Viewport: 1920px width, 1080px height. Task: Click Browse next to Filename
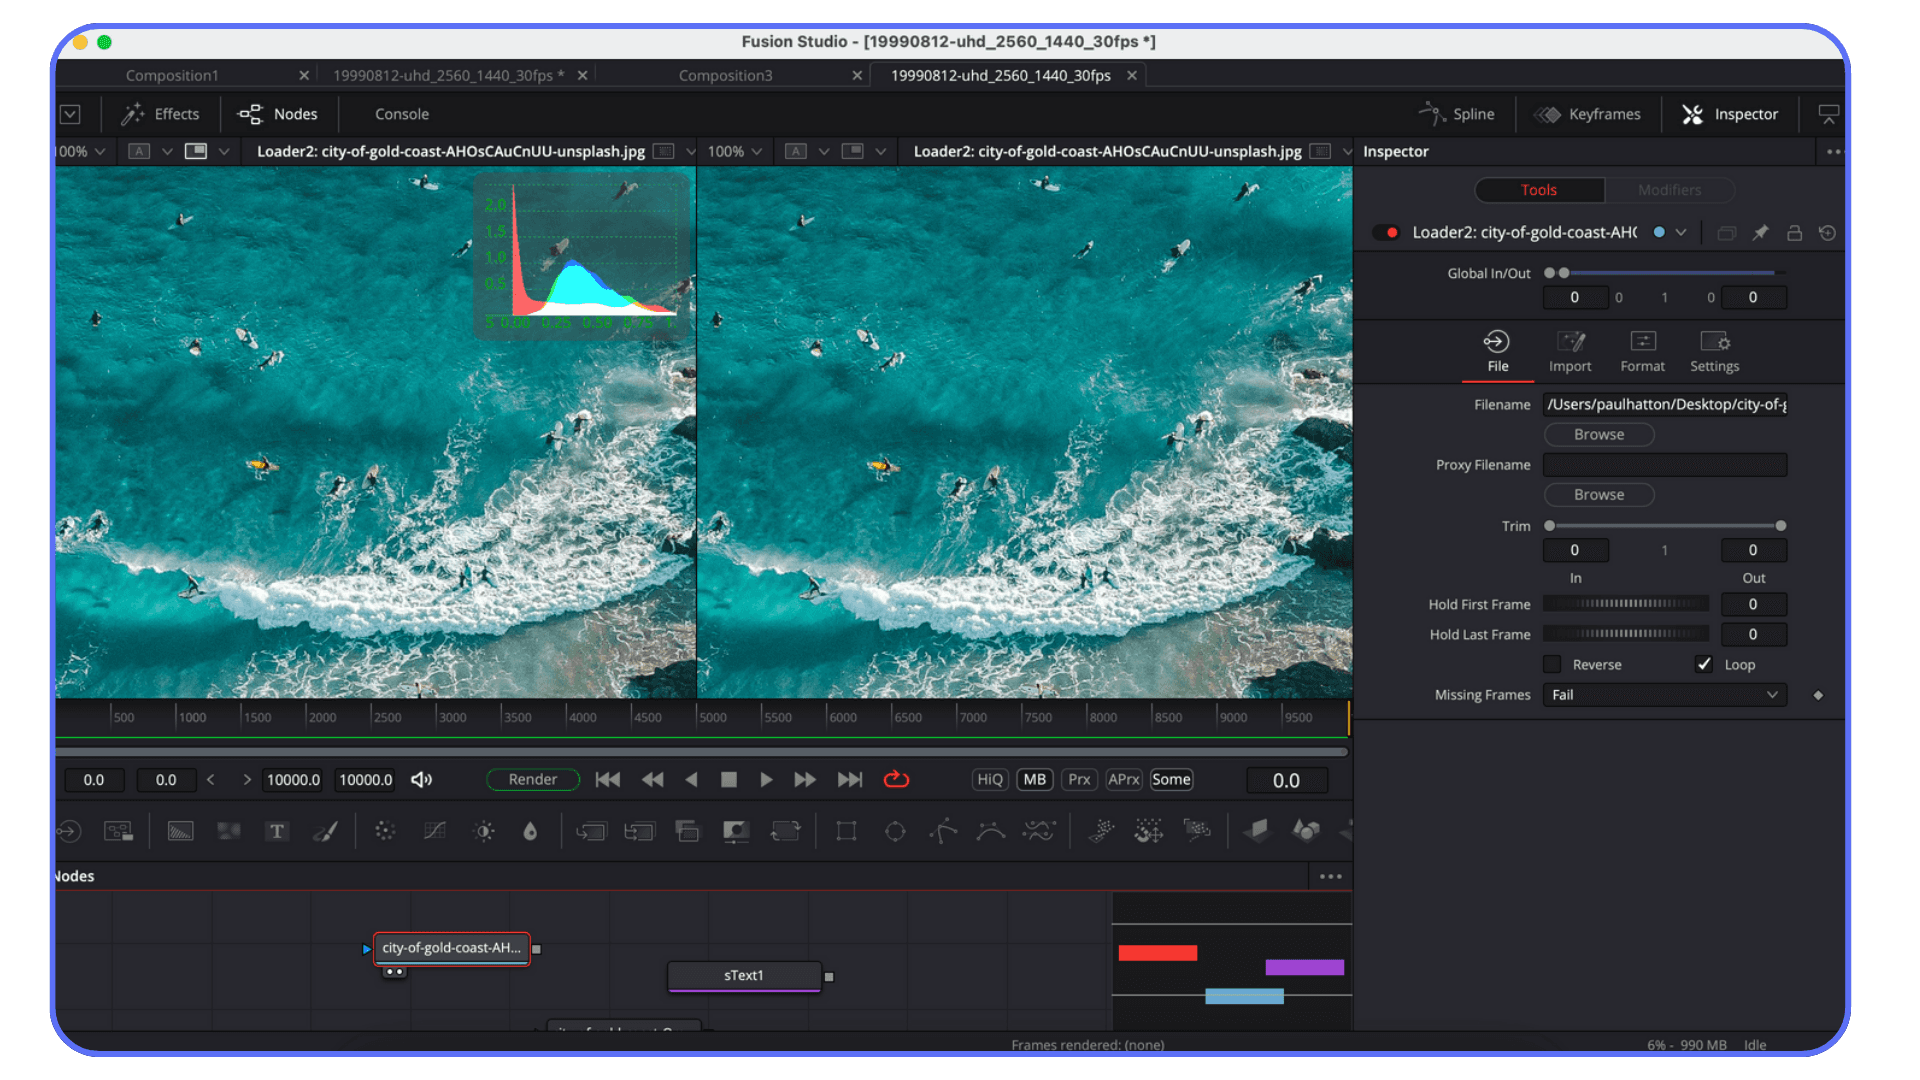click(x=1598, y=434)
